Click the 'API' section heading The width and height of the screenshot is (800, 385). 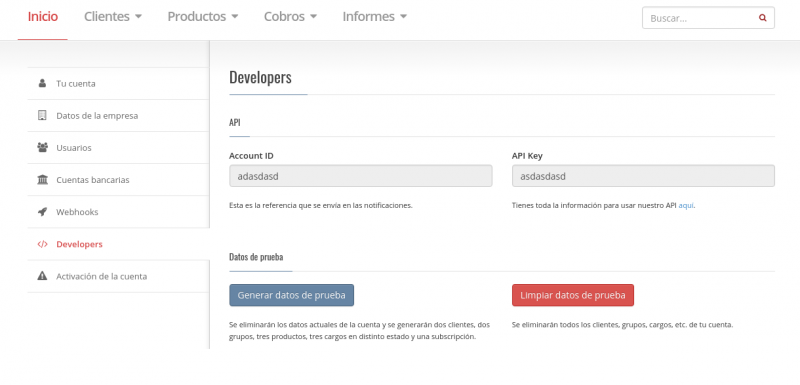[x=235, y=122]
